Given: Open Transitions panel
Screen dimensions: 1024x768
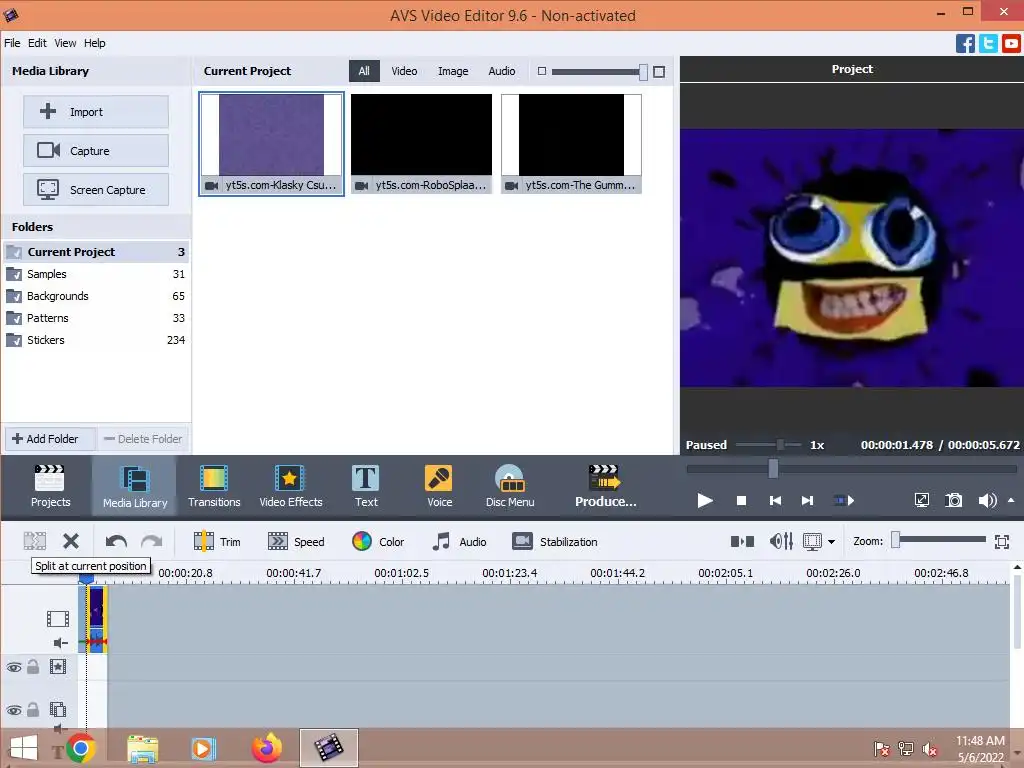Looking at the screenshot, I should click(x=214, y=486).
